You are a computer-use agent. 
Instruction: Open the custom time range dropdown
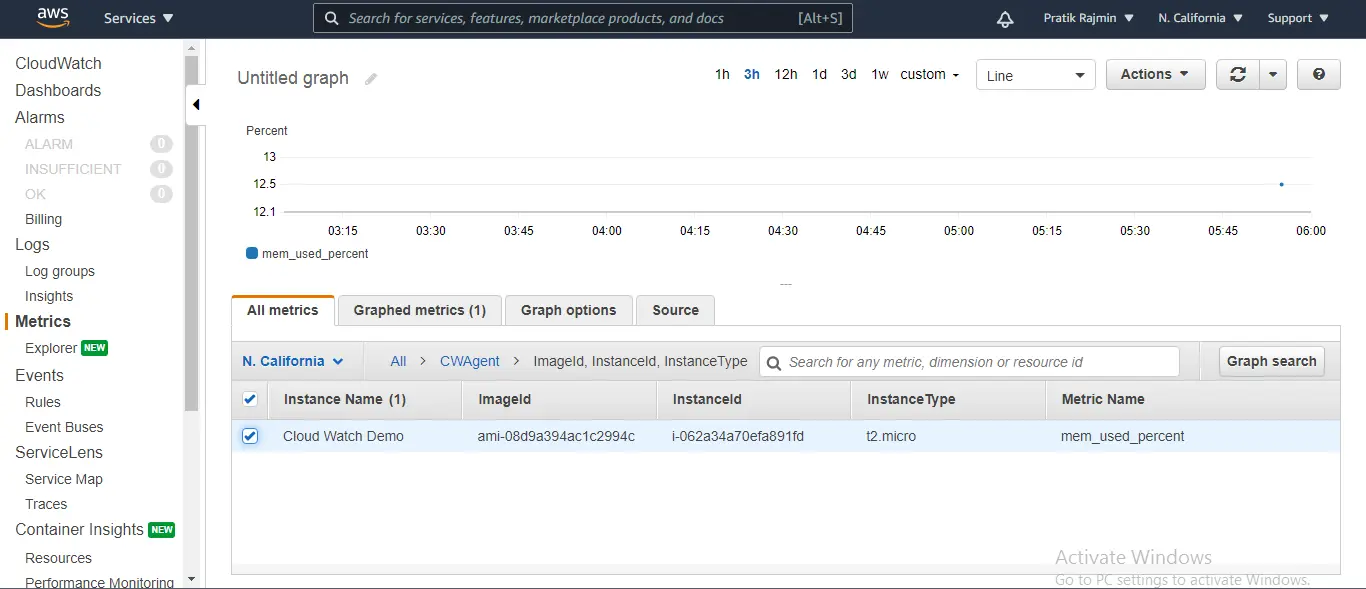point(929,74)
